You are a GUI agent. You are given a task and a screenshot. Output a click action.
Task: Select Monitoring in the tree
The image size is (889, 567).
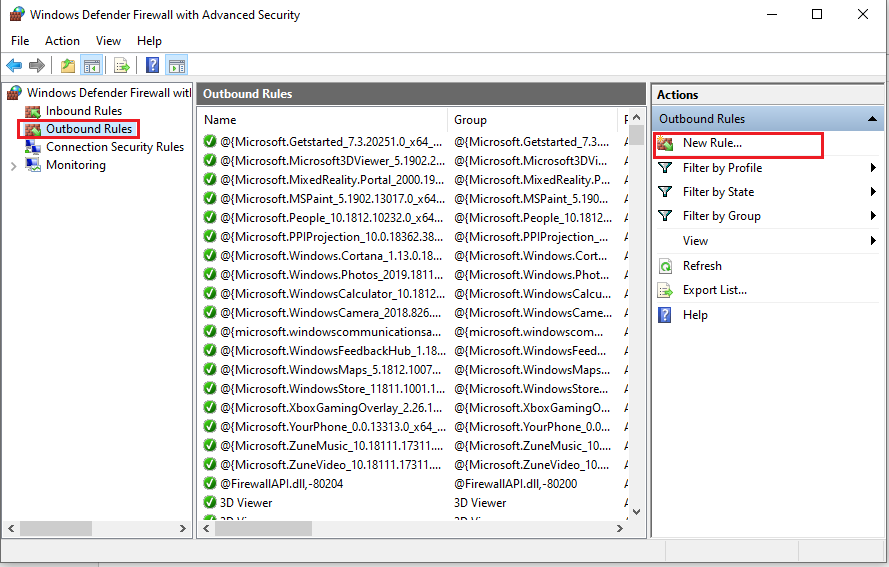(76, 165)
